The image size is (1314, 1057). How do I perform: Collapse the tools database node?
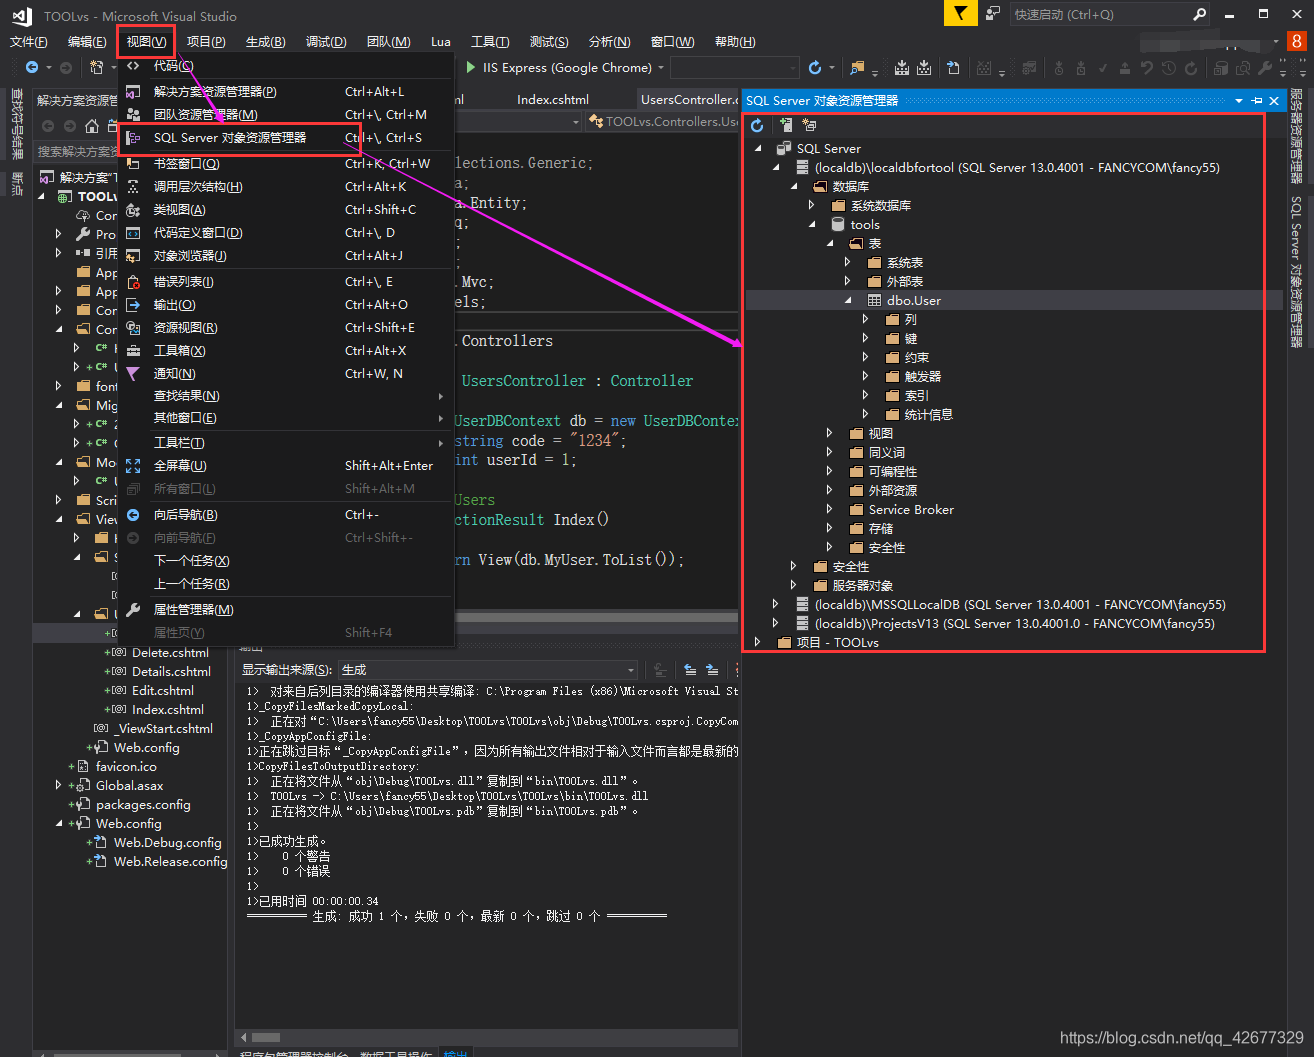812,224
